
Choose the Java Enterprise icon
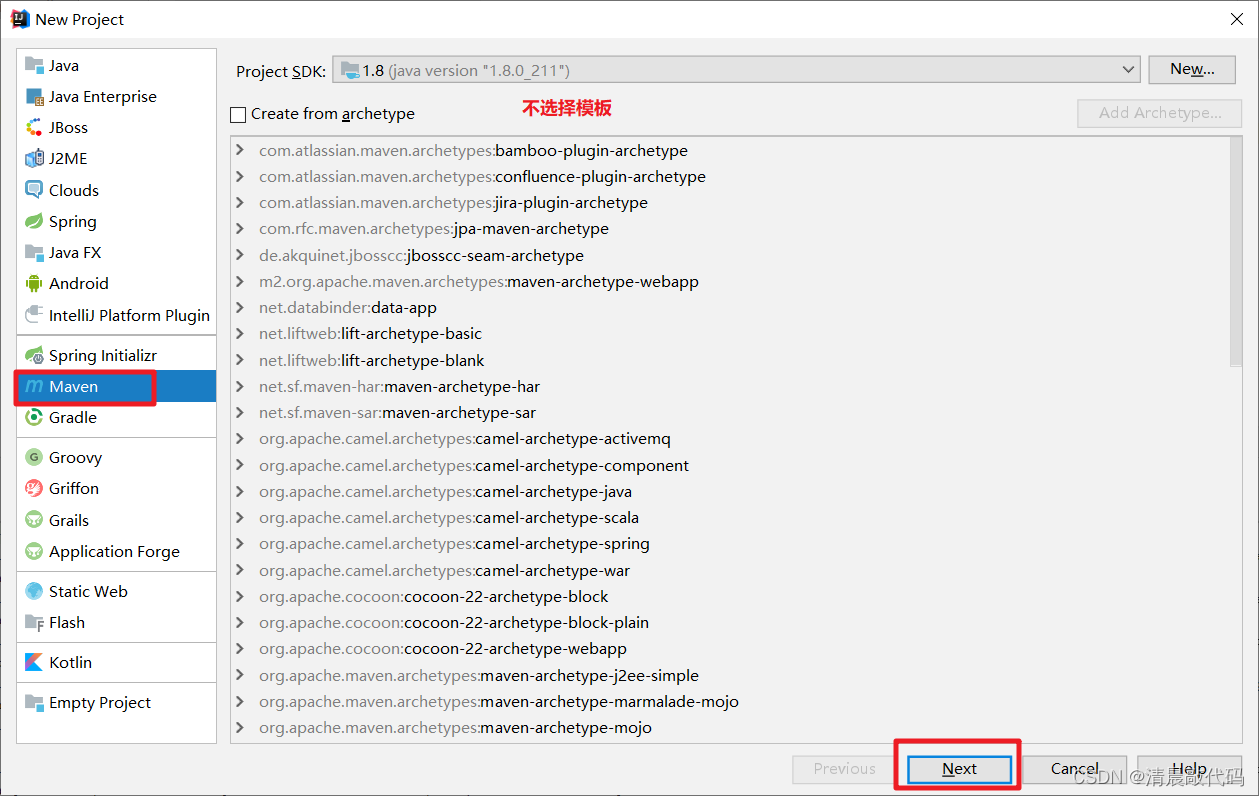(34, 97)
